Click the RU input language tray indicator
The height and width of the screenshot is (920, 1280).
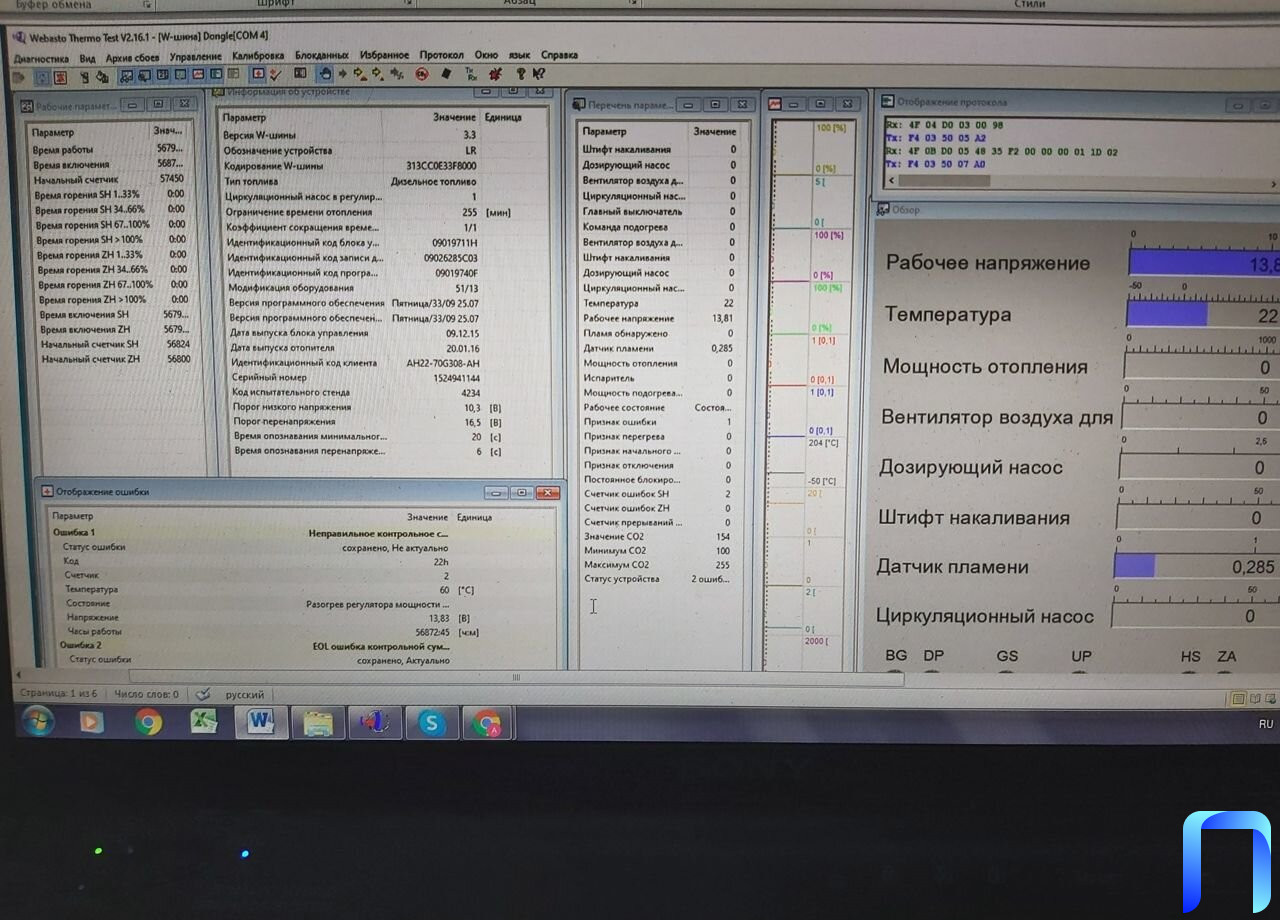(x=1265, y=723)
